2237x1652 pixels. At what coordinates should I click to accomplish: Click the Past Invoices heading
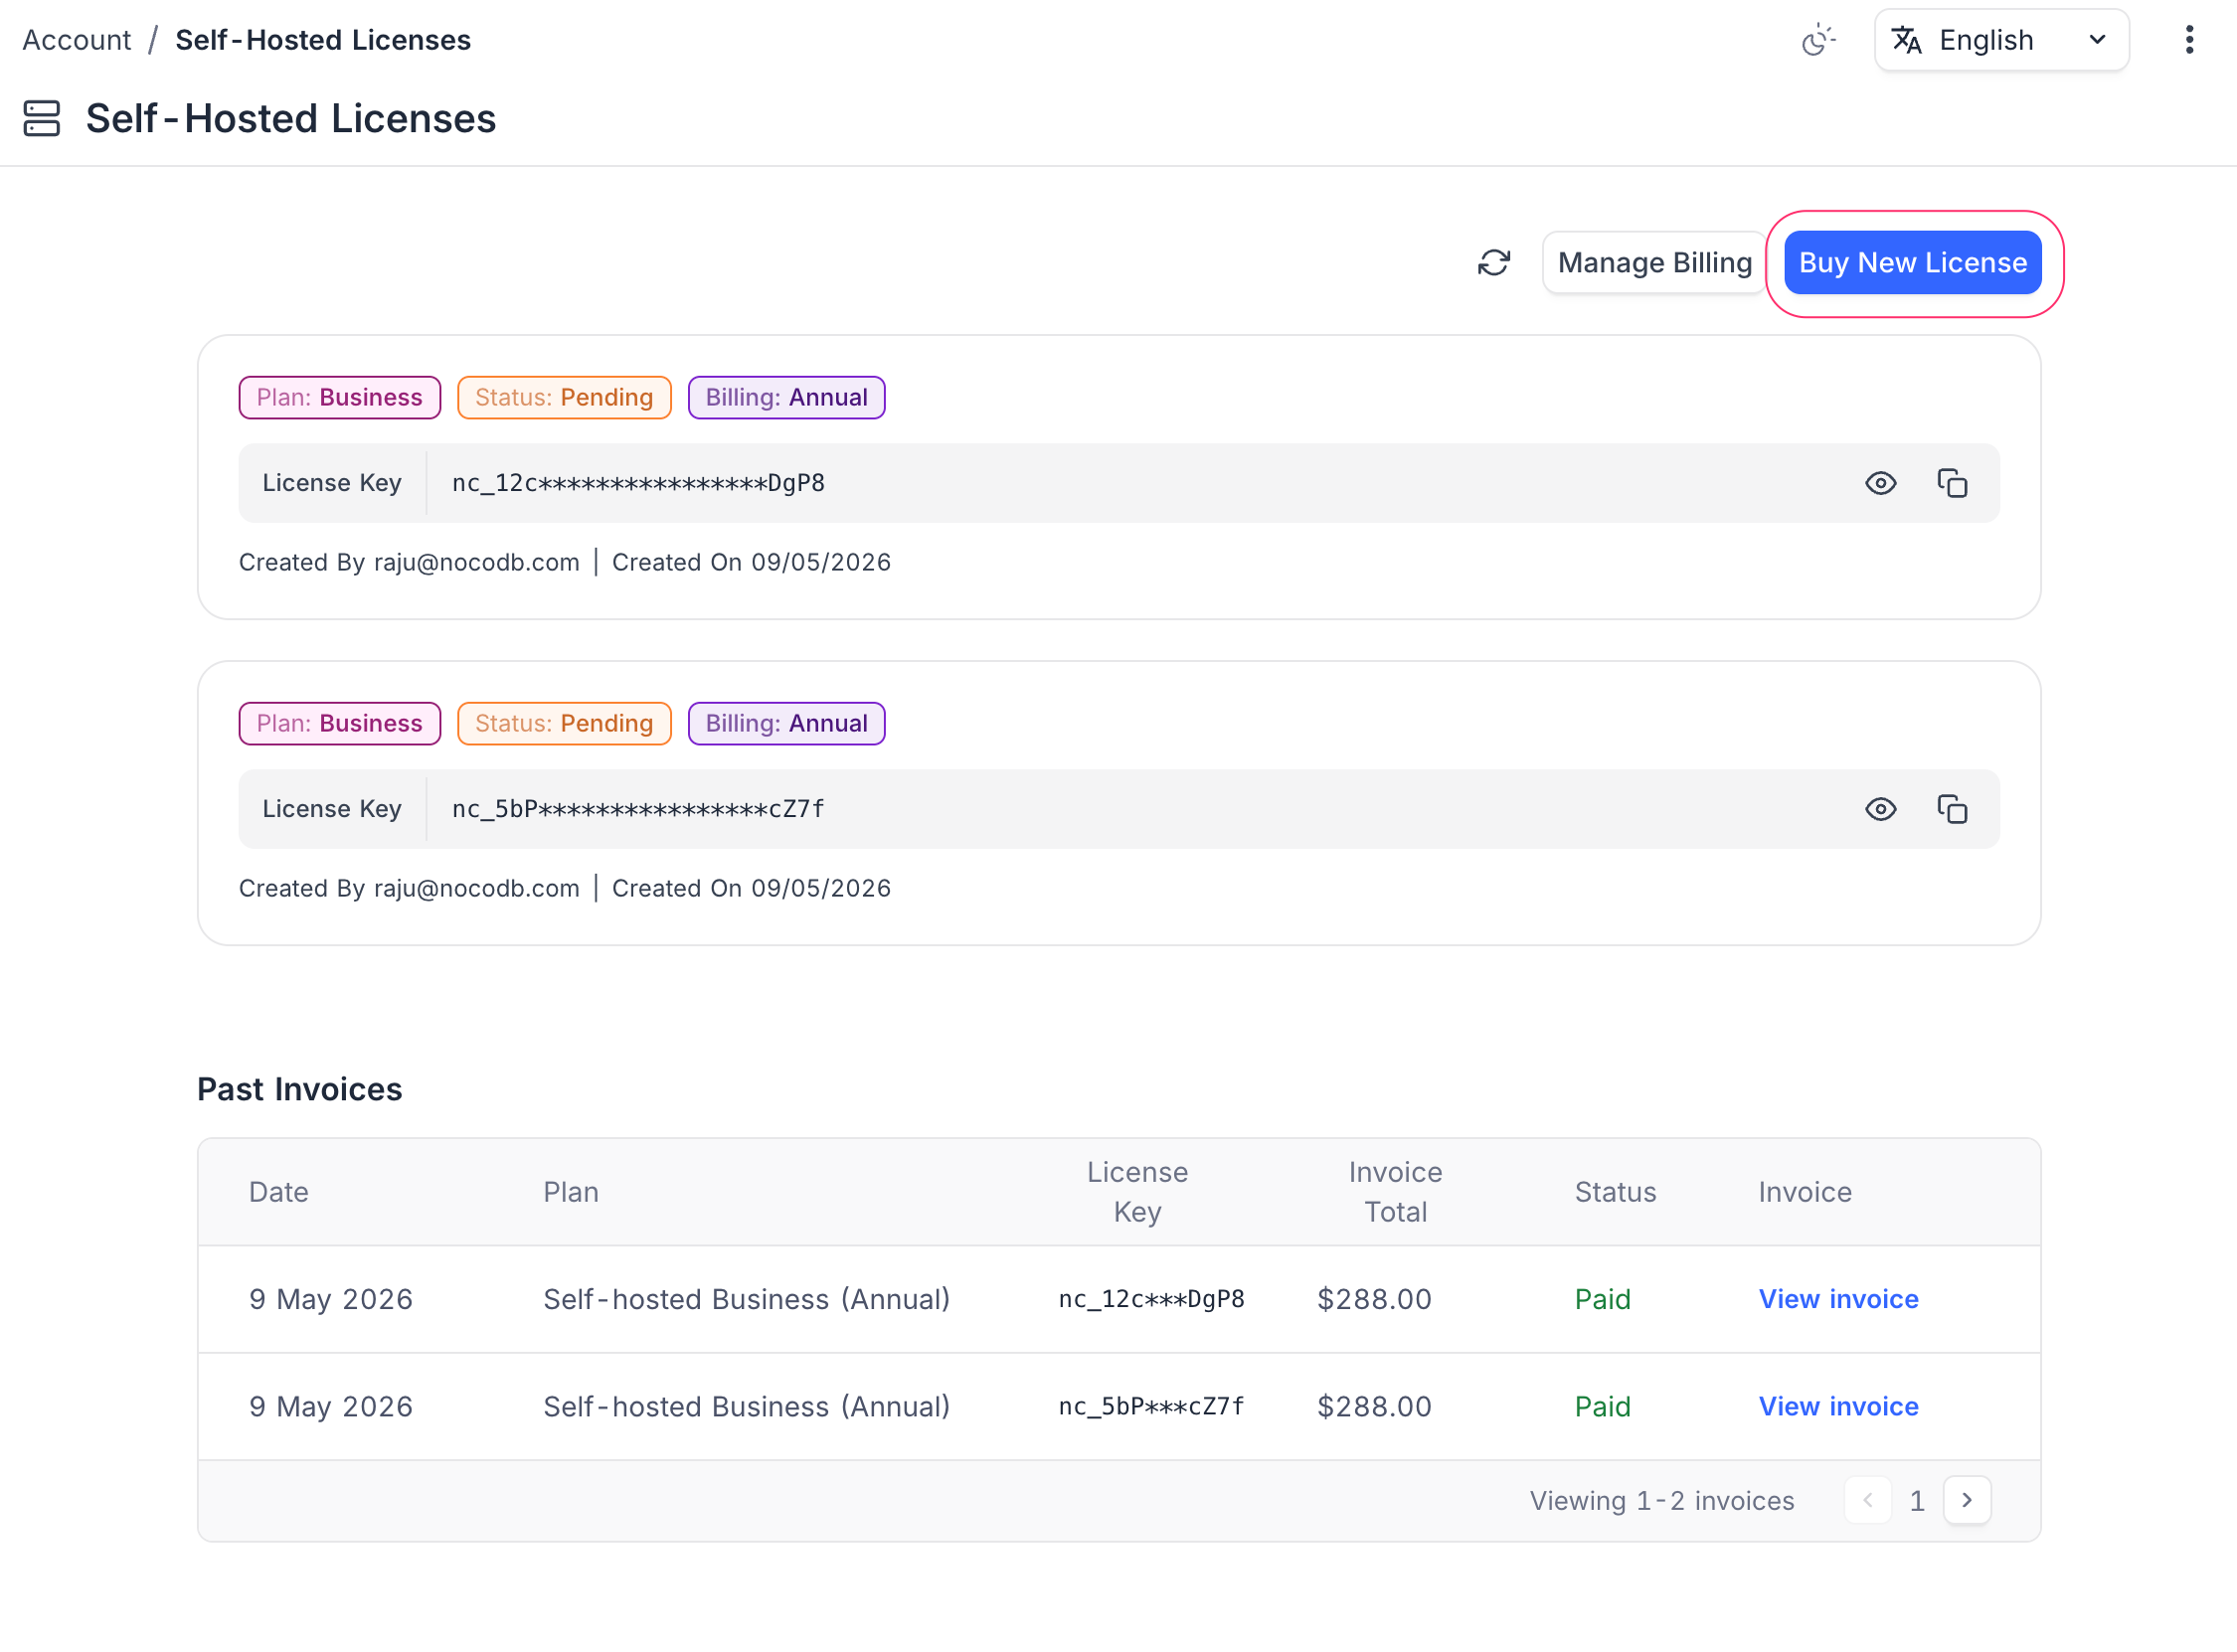click(x=300, y=1089)
